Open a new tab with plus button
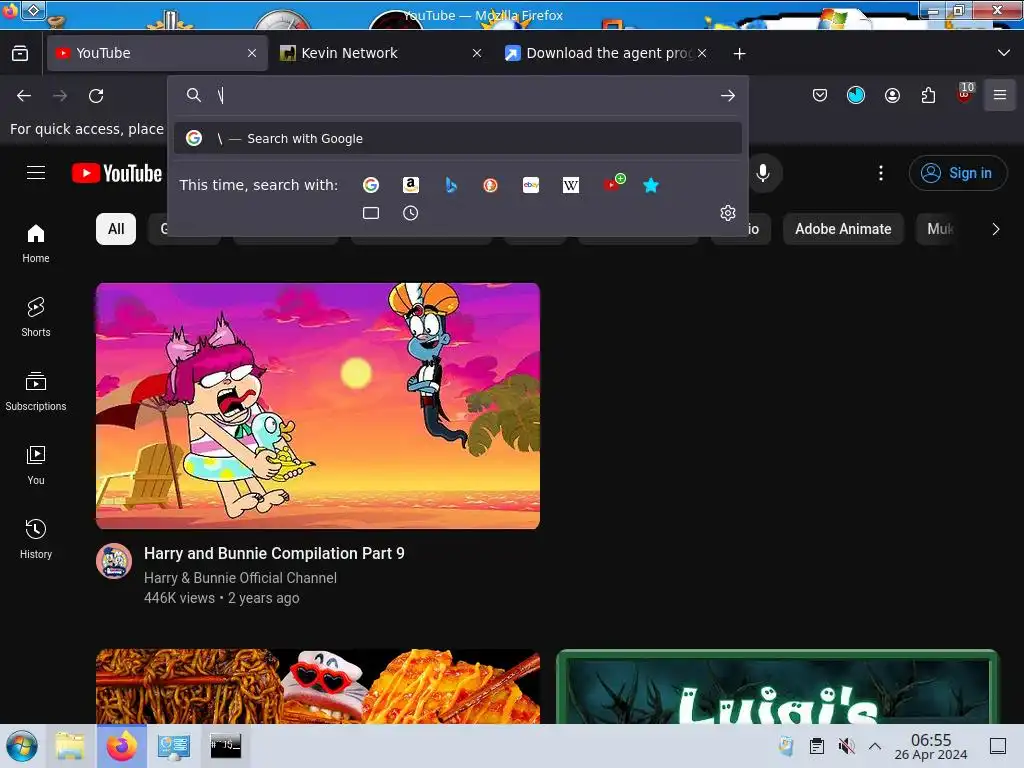 (739, 54)
